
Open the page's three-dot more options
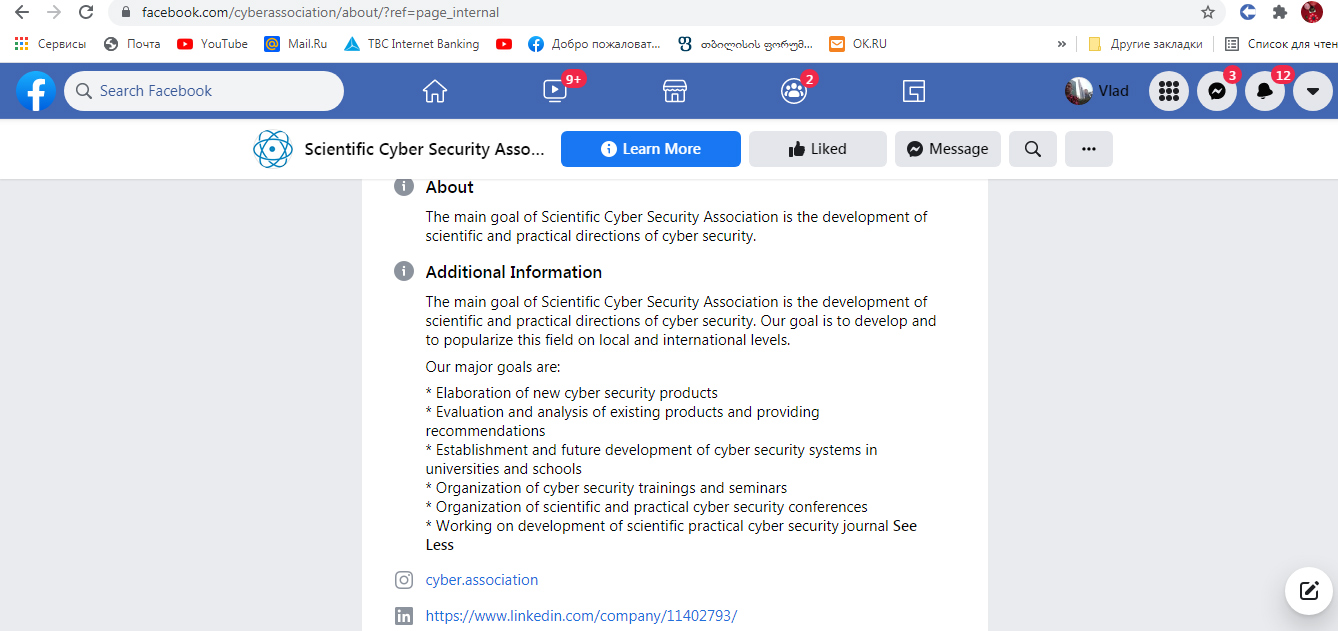pyautogui.click(x=1089, y=149)
